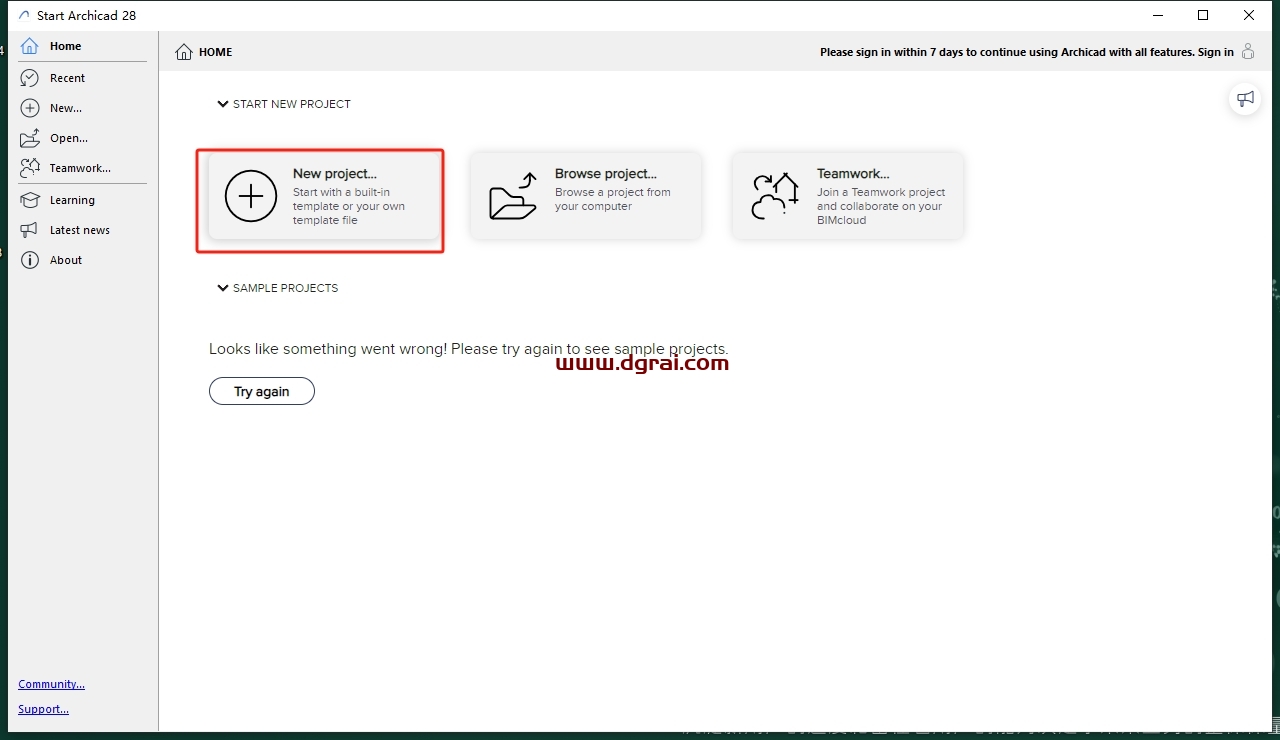Click 'Browse a project from your computer' description

tap(613, 199)
